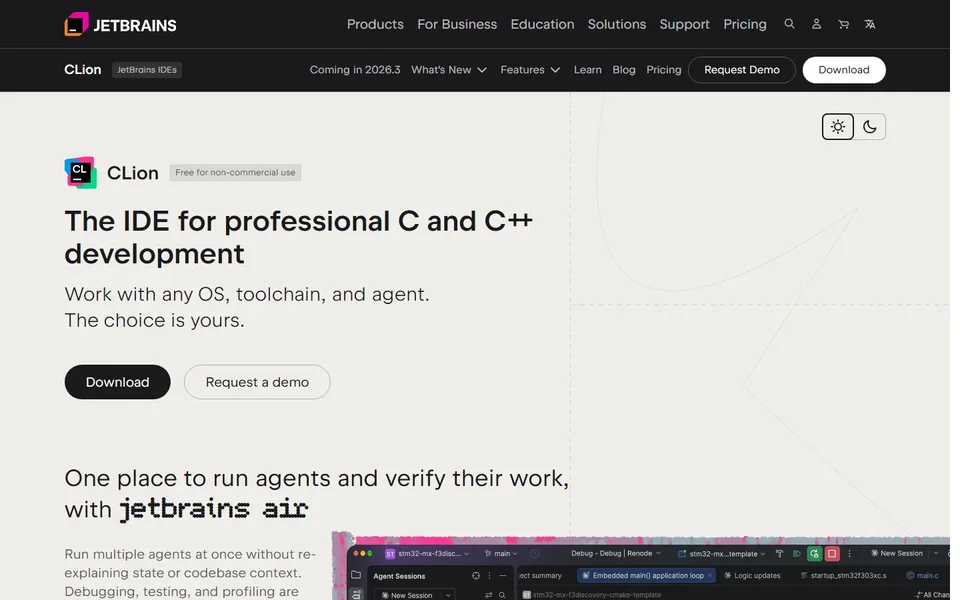Open the Products menu
This screenshot has height=600, width=960.
(x=375, y=24)
